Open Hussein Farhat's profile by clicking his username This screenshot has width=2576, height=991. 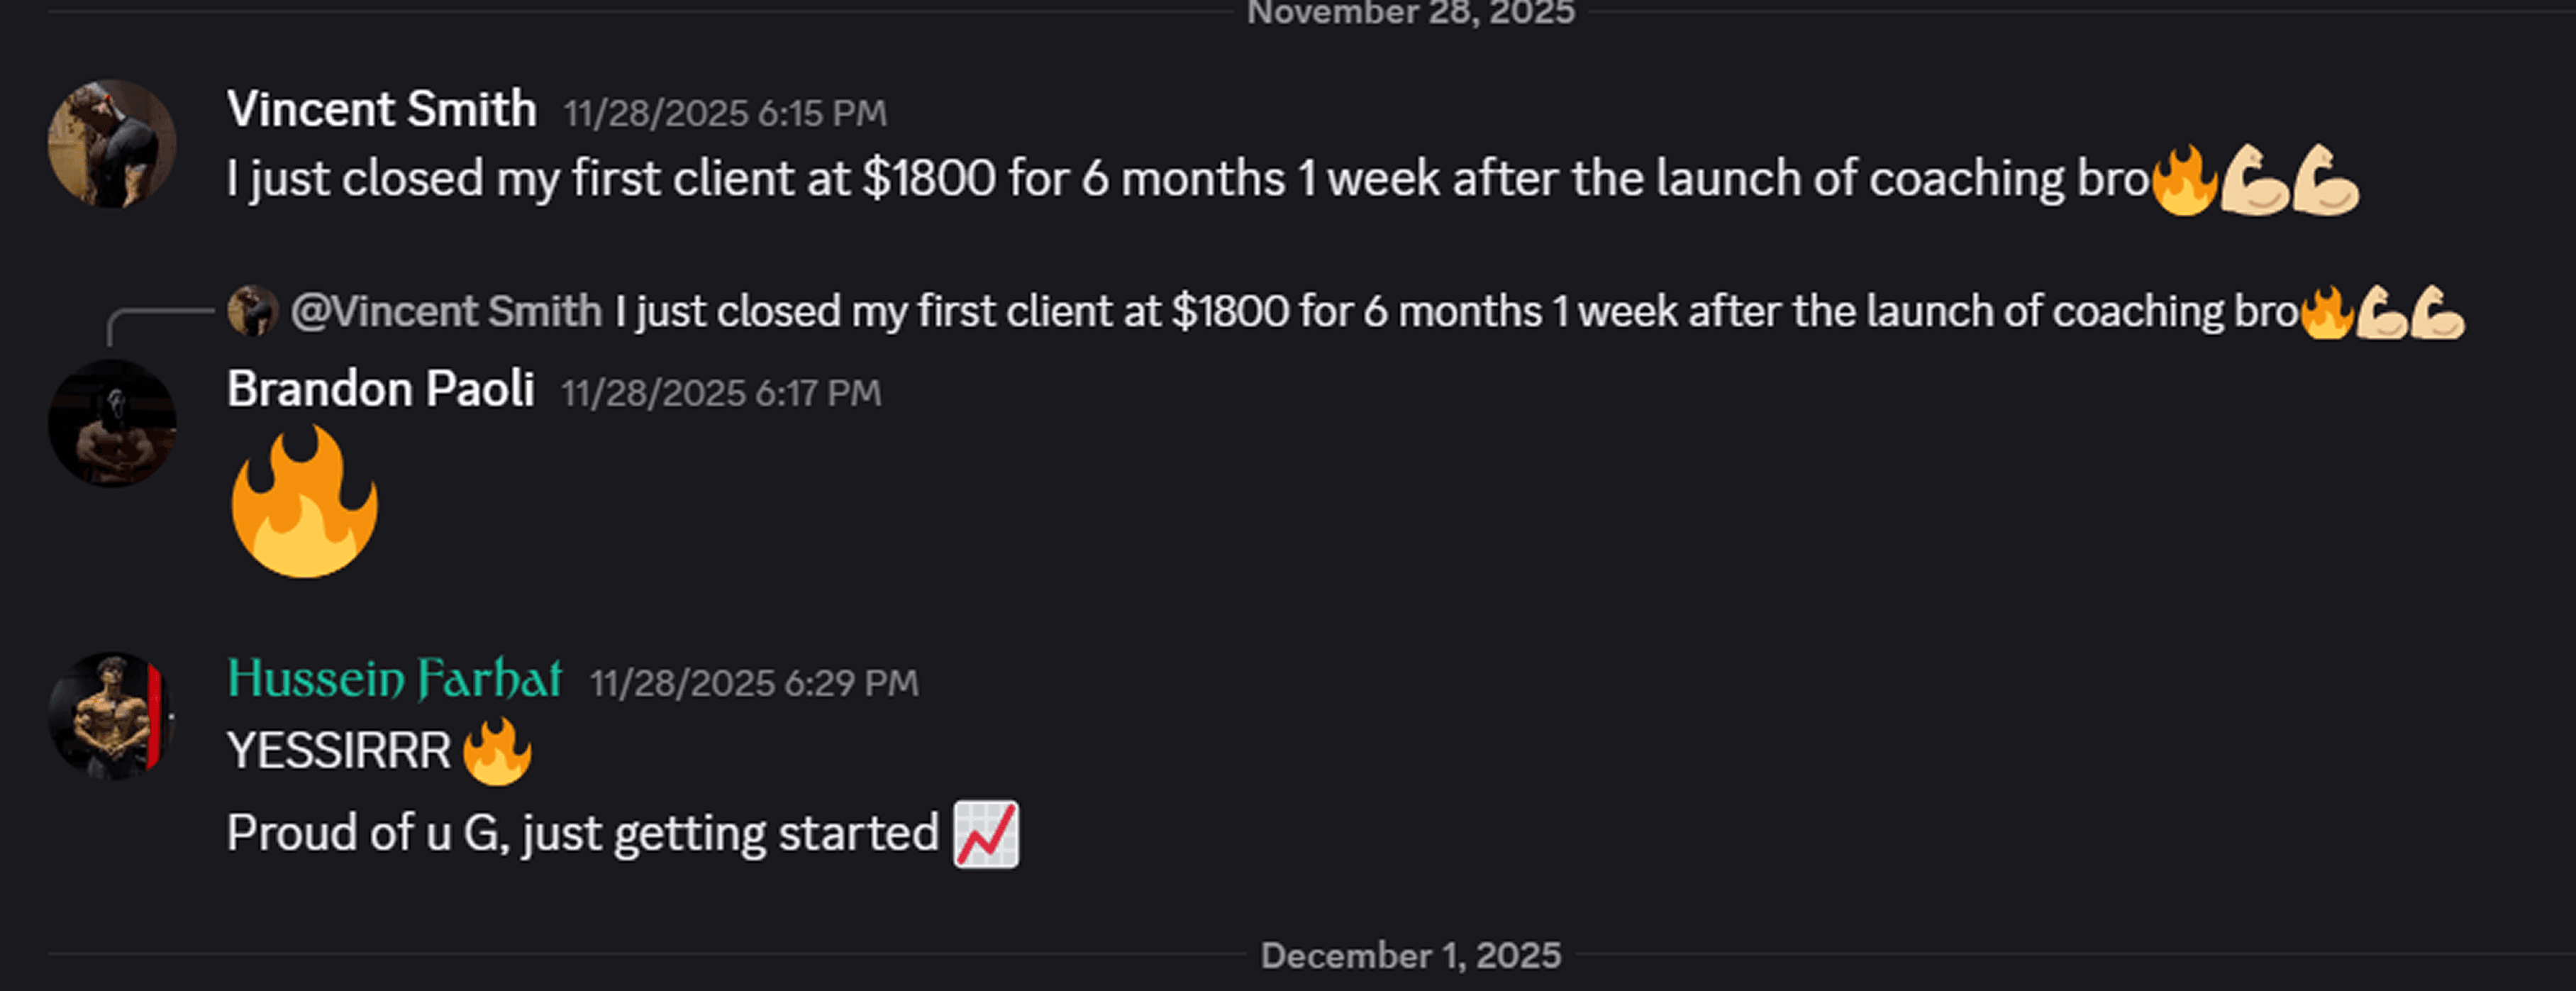click(x=395, y=682)
